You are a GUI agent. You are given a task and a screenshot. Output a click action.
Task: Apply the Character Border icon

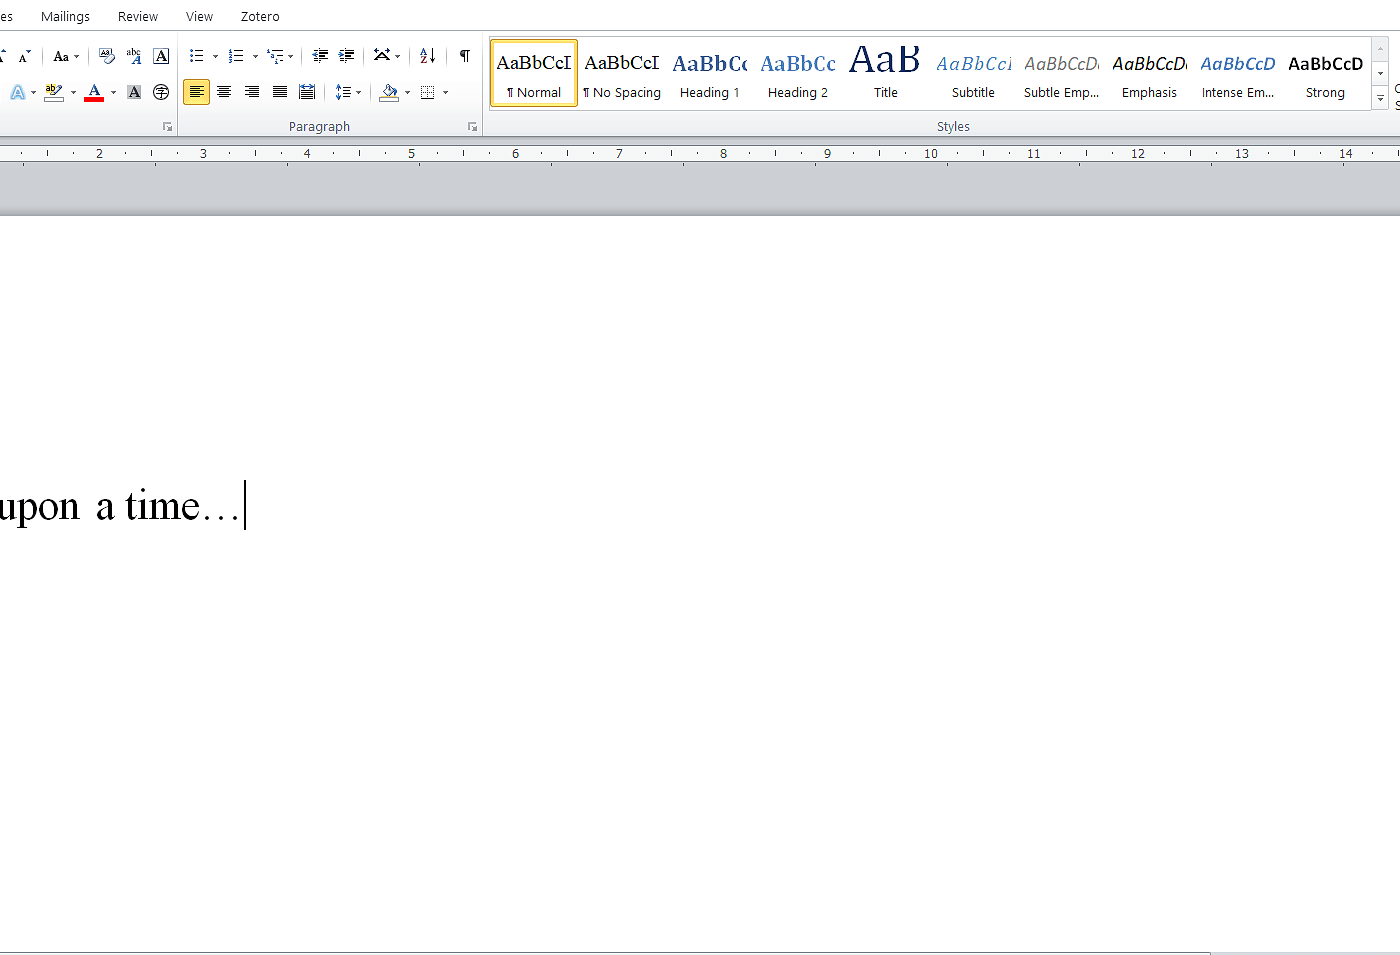pyautogui.click(x=161, y=56)
